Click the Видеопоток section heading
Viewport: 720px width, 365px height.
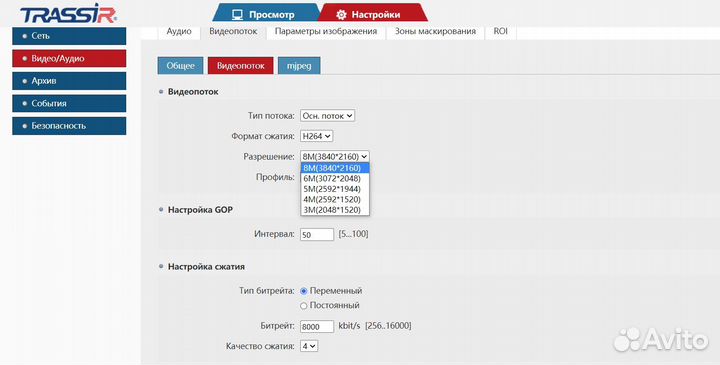point(193,92)
